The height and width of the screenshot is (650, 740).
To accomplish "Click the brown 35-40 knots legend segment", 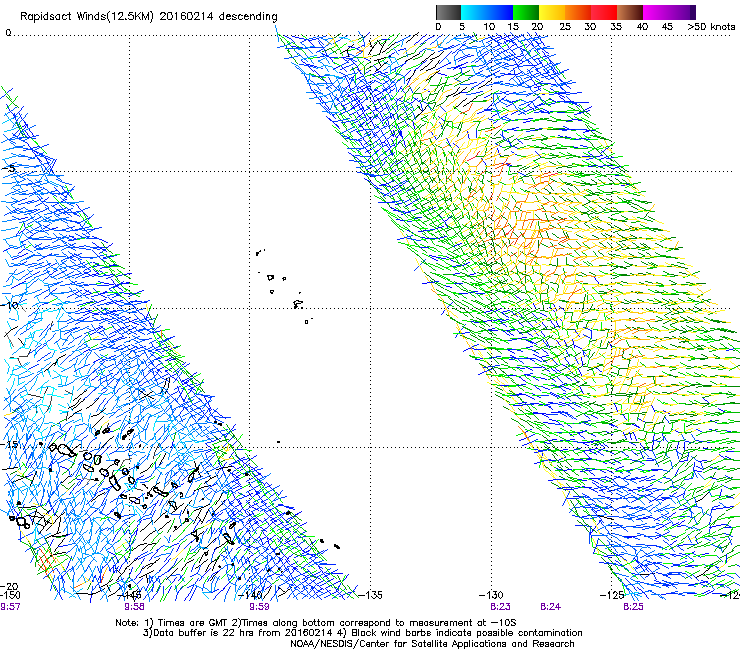I will (630, 12).
